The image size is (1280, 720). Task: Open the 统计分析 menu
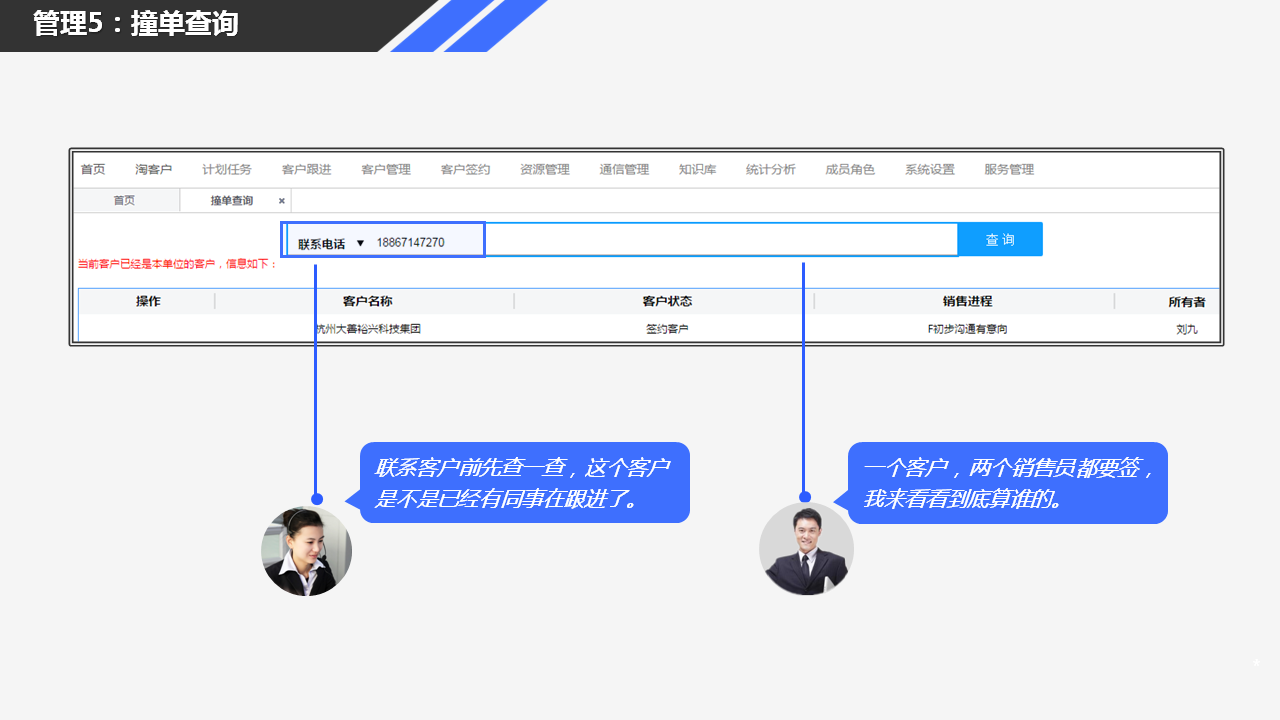[x=770, y=170]
